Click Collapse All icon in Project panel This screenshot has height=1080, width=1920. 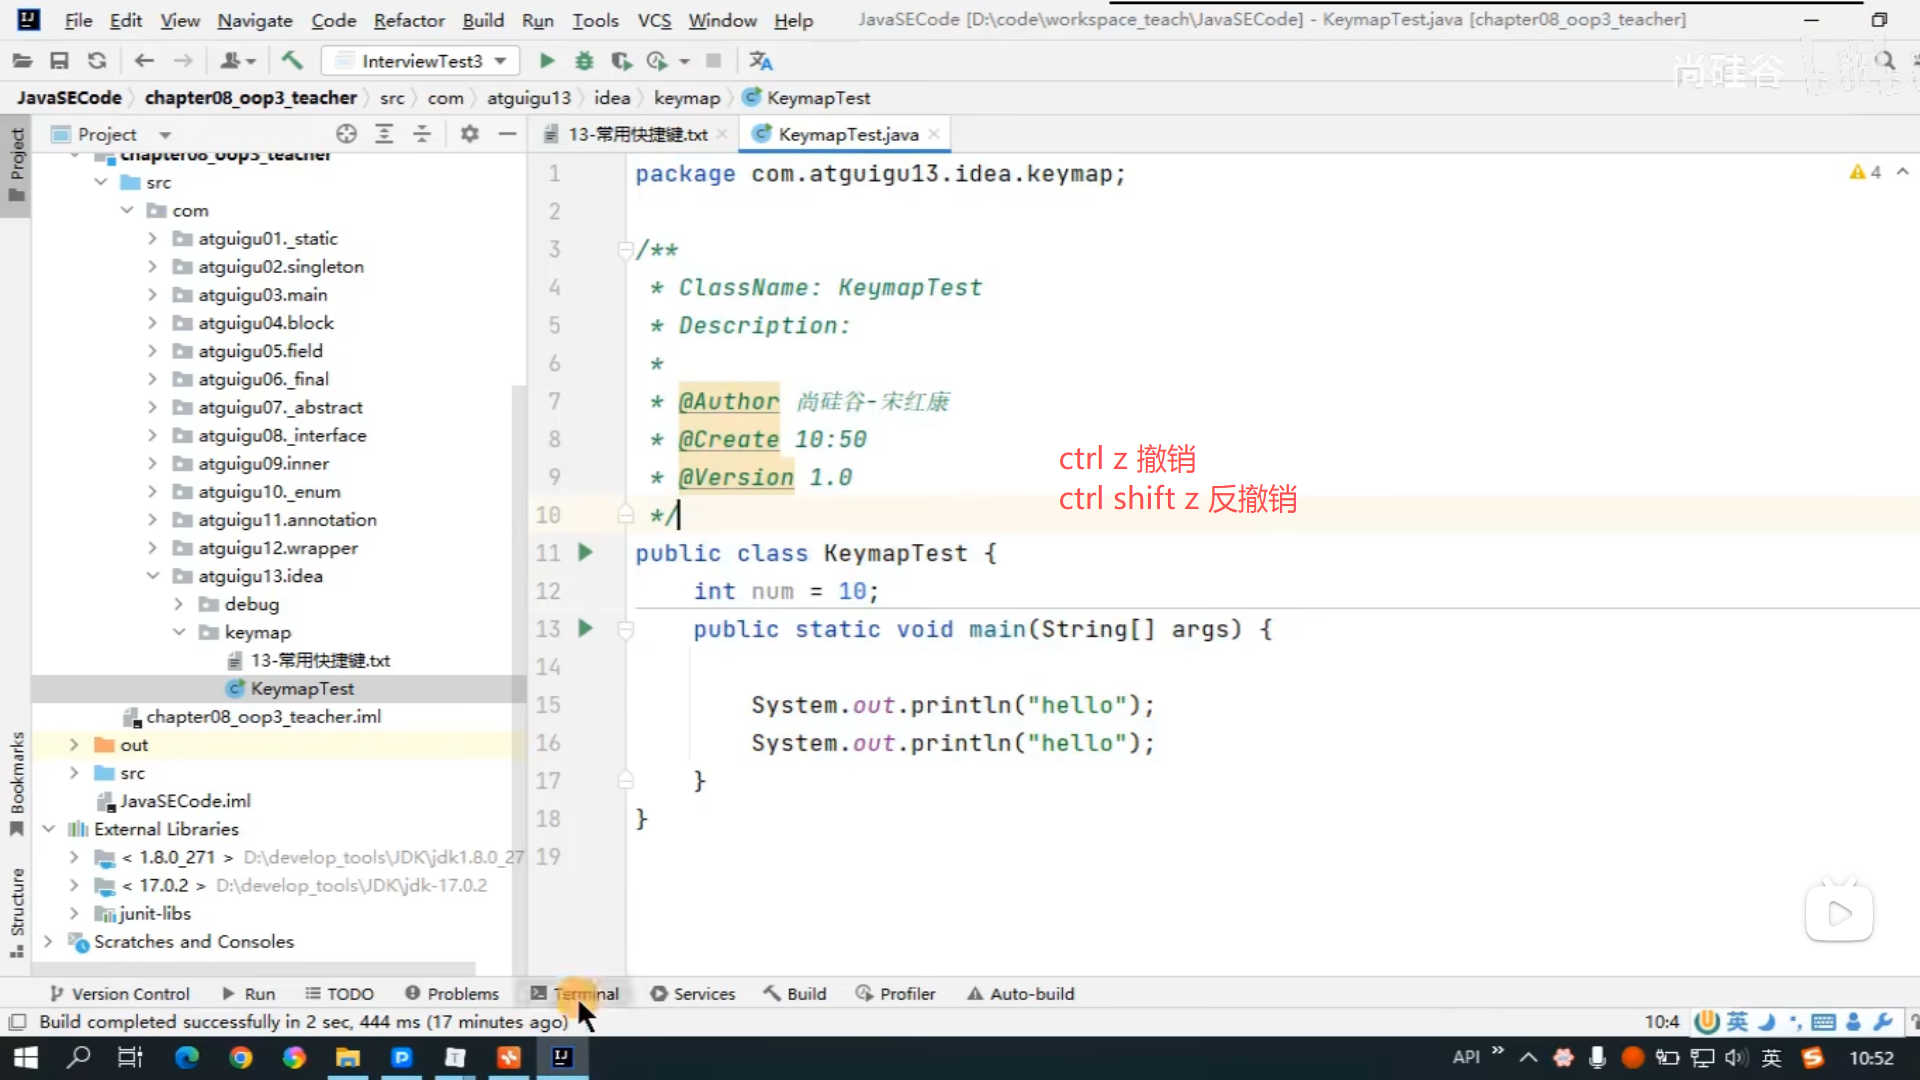[422, 134]
